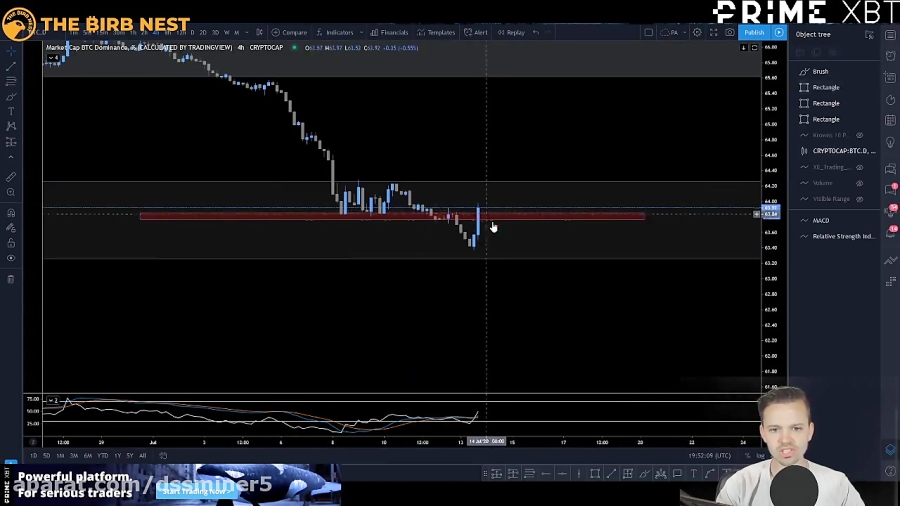This screenshot has height=506, width=900.
Task: Undo the last chart action
Action: tap(536, 33)
